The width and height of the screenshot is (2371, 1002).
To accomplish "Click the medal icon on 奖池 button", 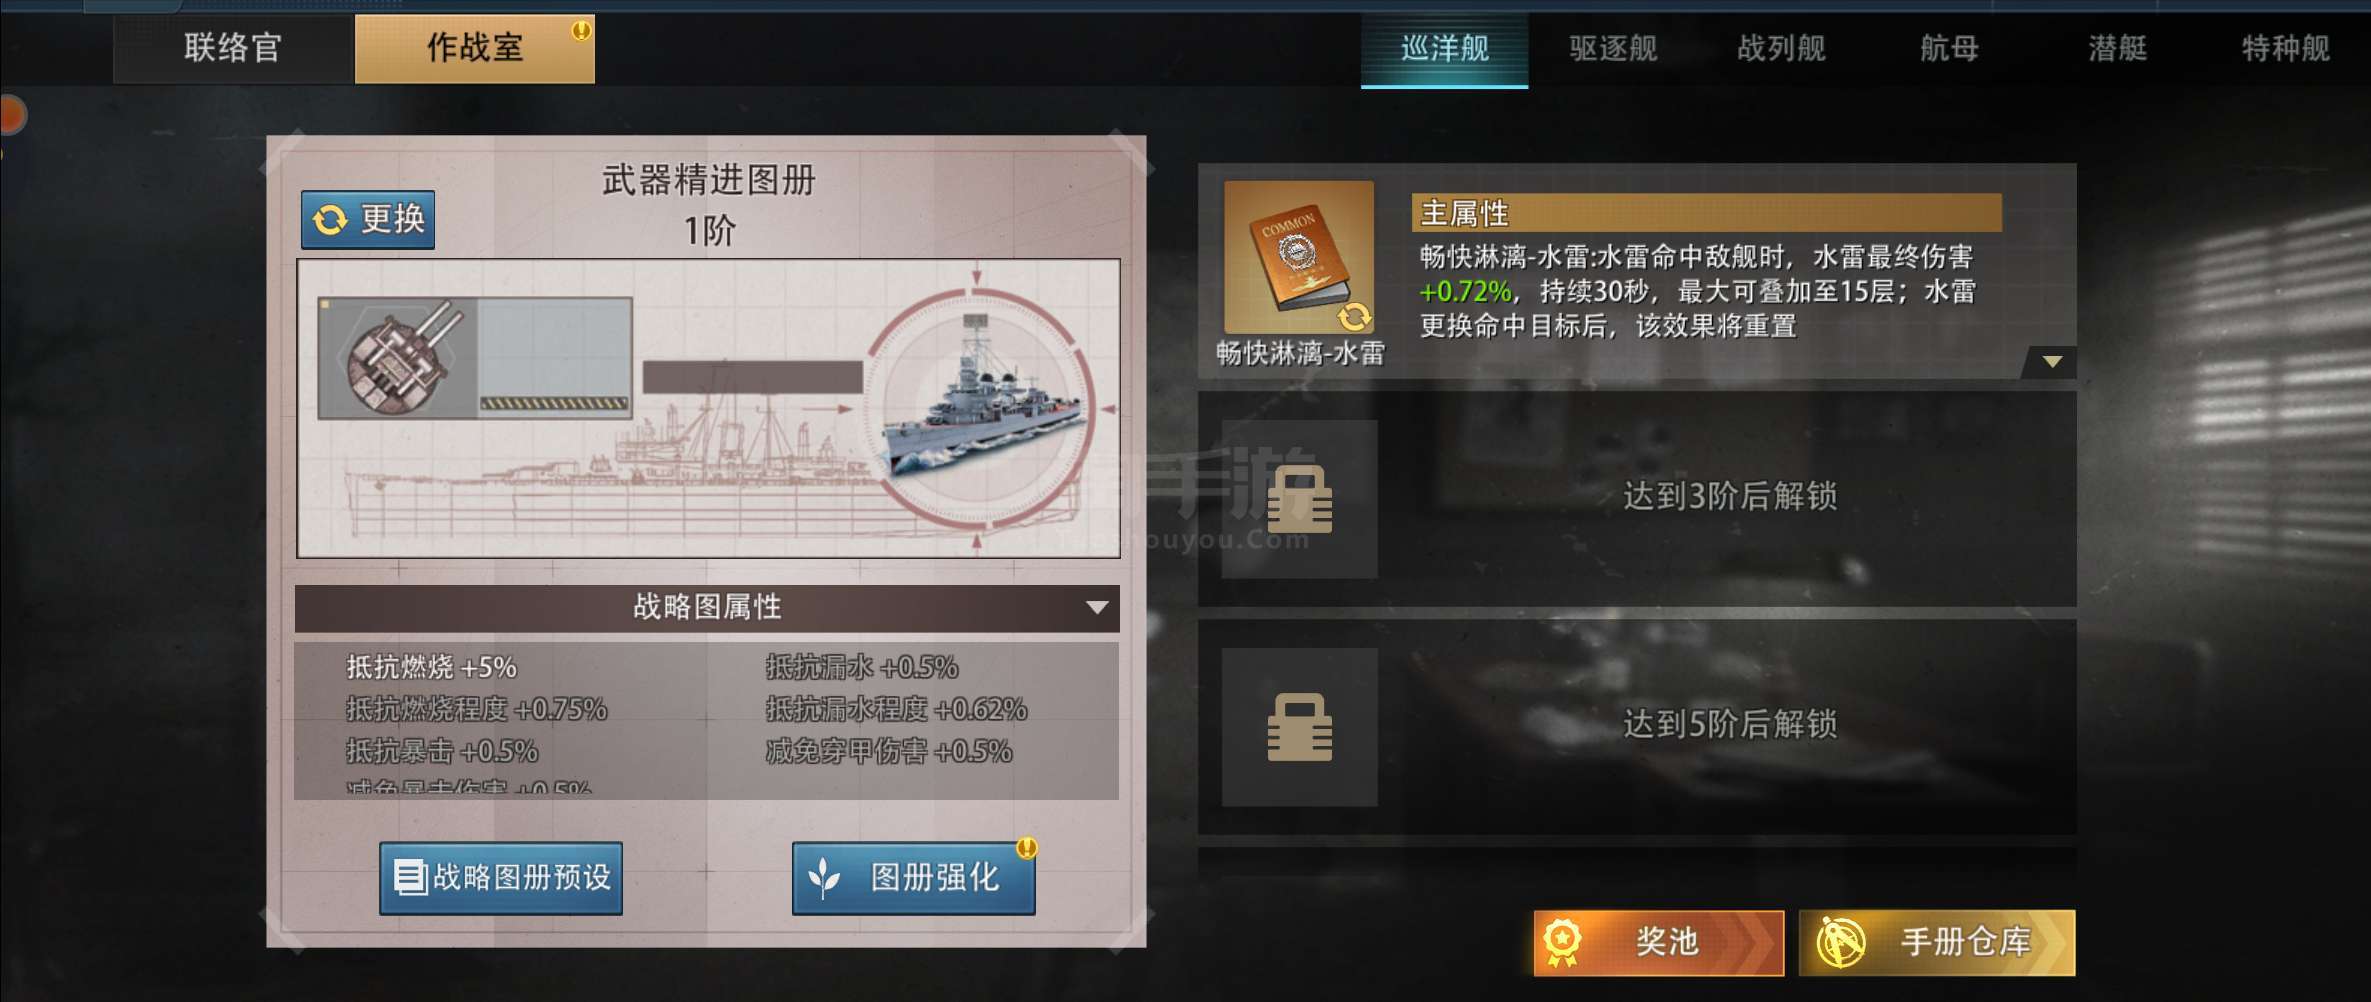I will (x=1562, y=942).
